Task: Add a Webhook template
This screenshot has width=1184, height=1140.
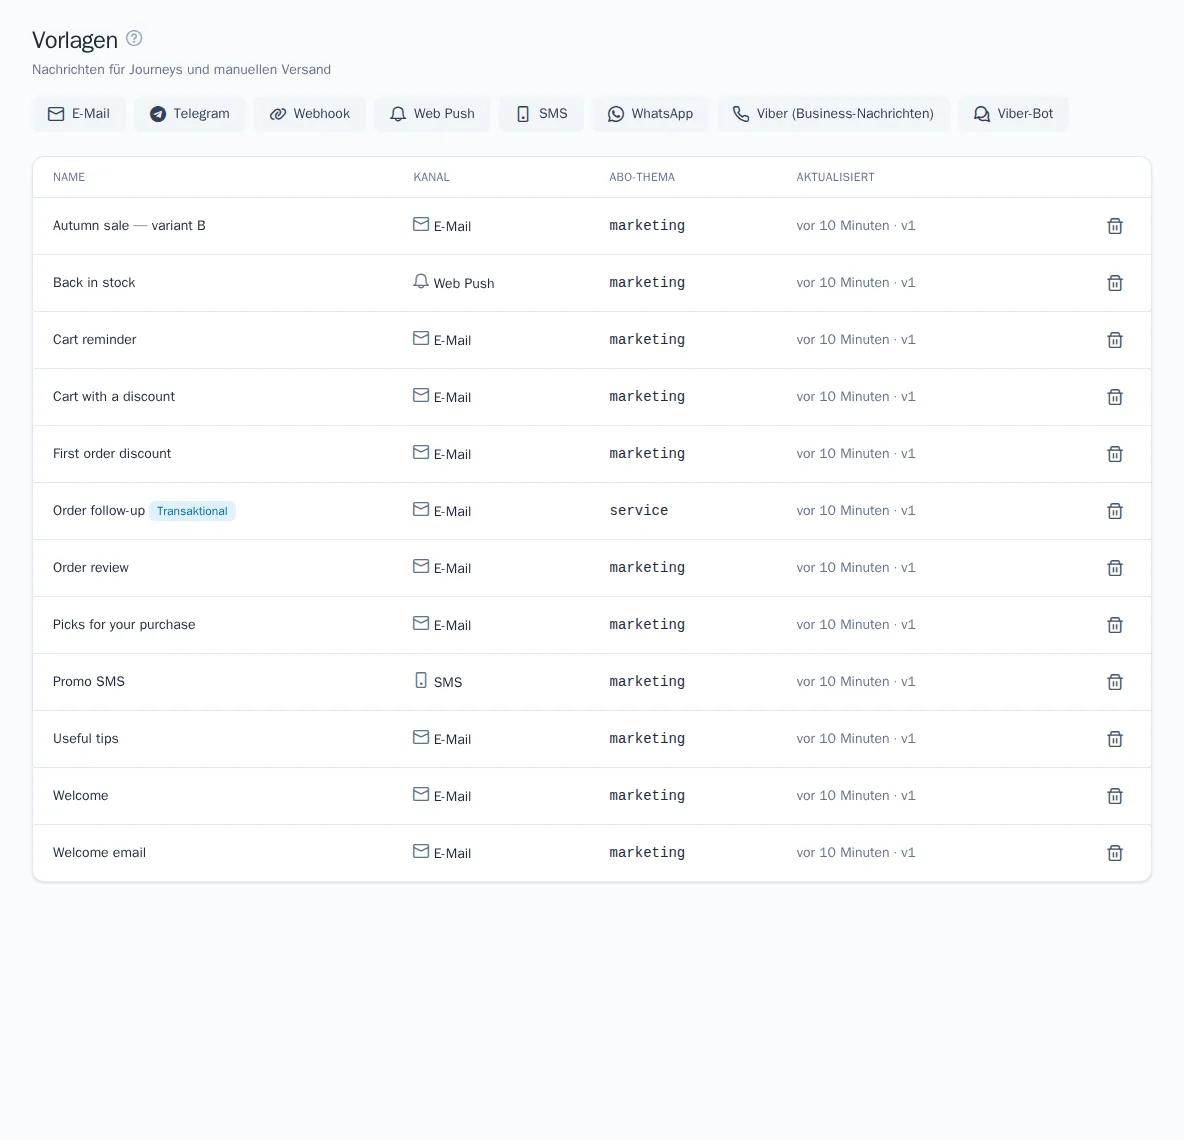Action: pos(310,114)
